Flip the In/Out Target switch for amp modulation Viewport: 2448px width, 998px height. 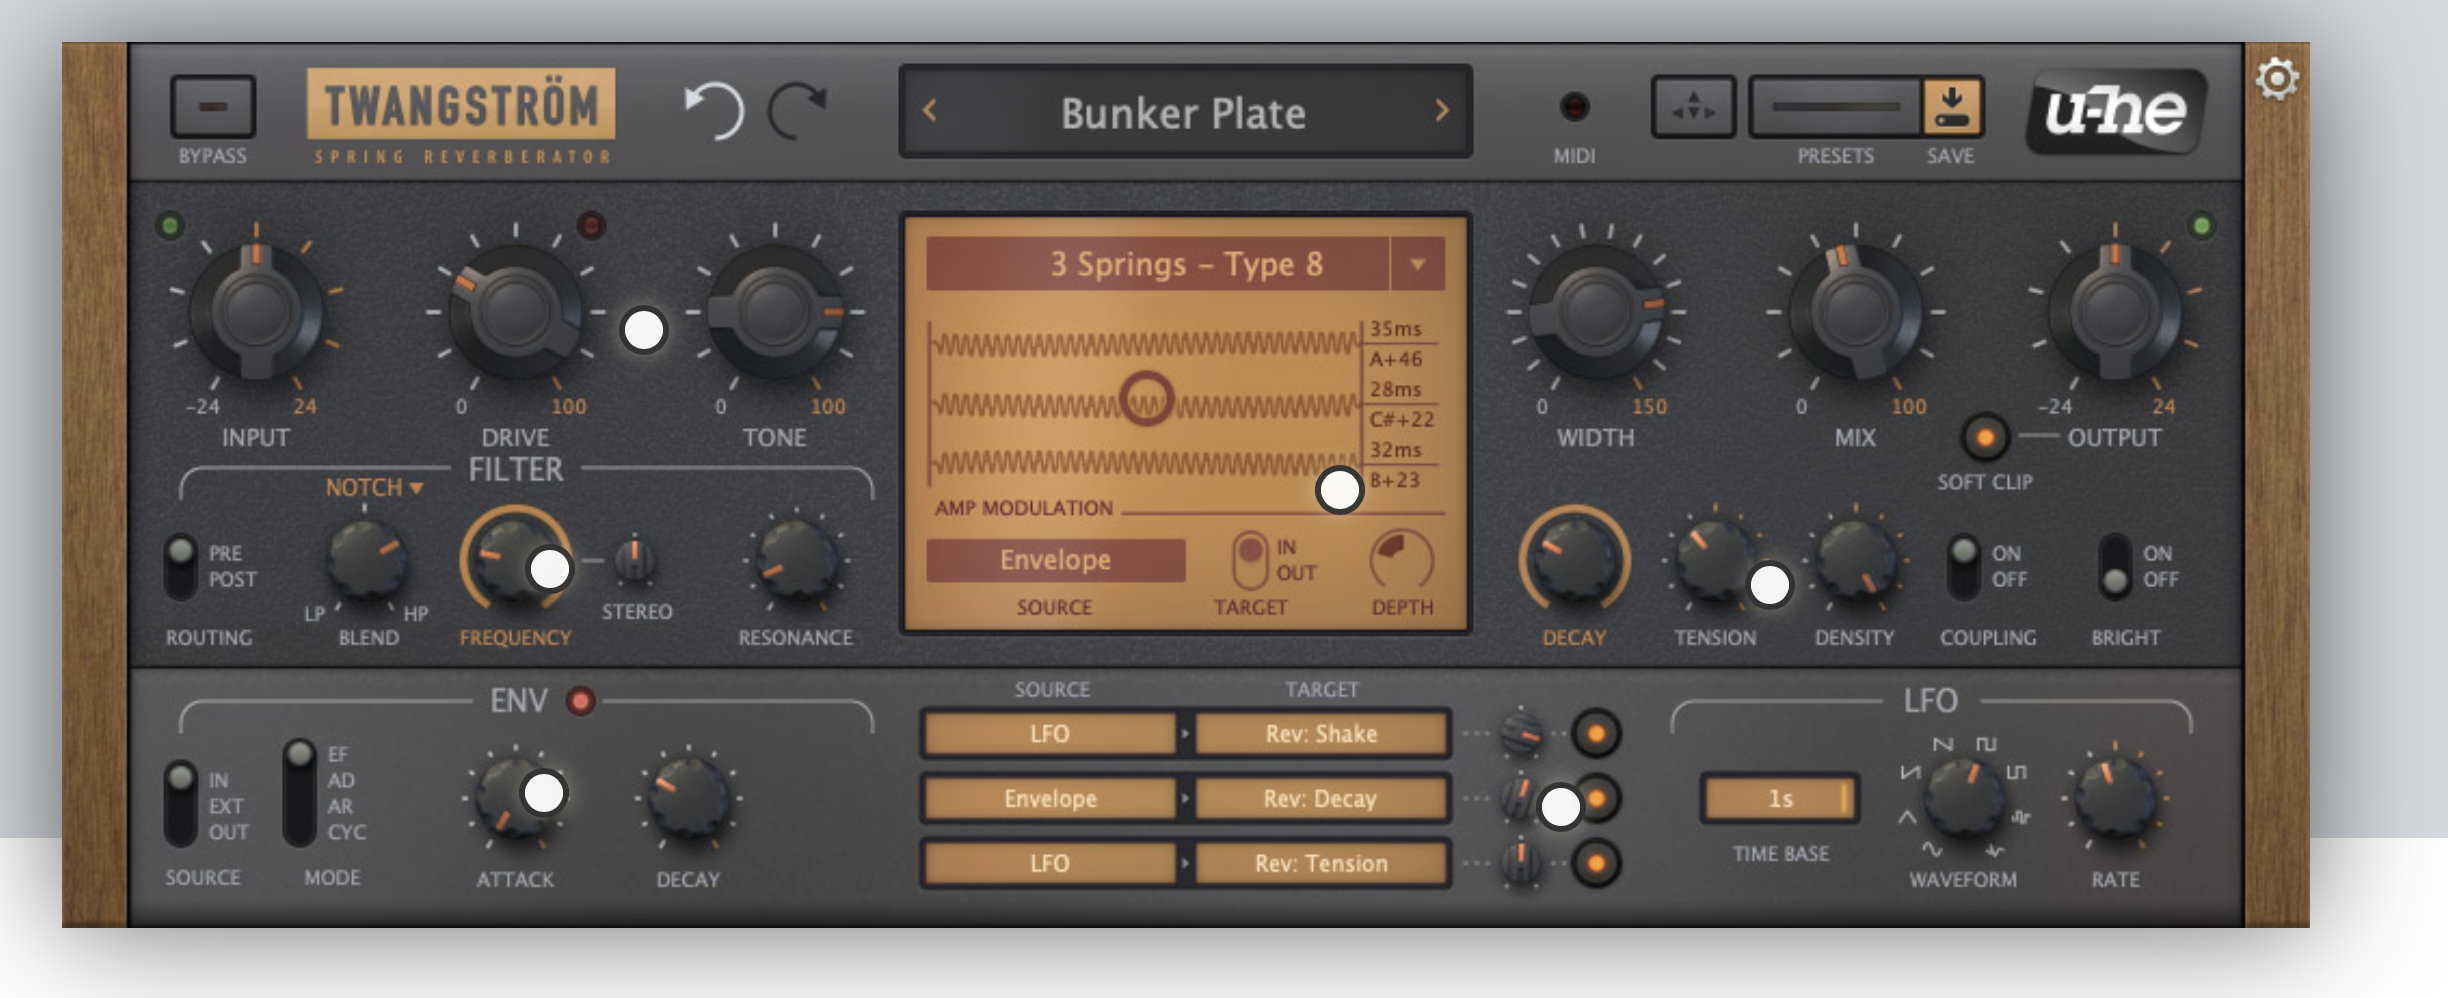[x=1250, y=560]
